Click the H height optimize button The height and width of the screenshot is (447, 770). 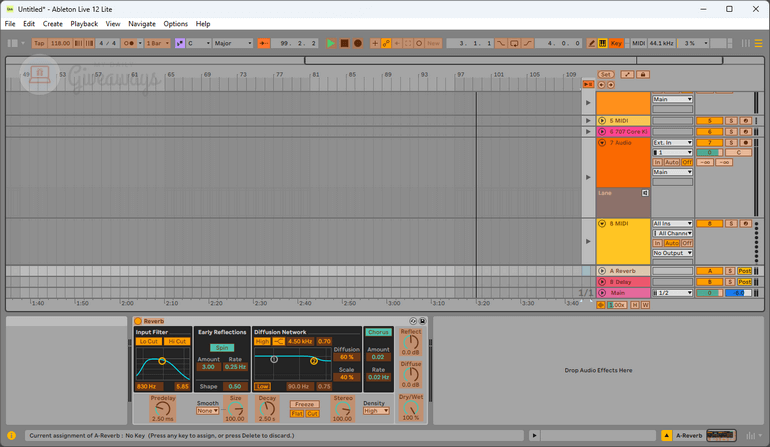635,305
